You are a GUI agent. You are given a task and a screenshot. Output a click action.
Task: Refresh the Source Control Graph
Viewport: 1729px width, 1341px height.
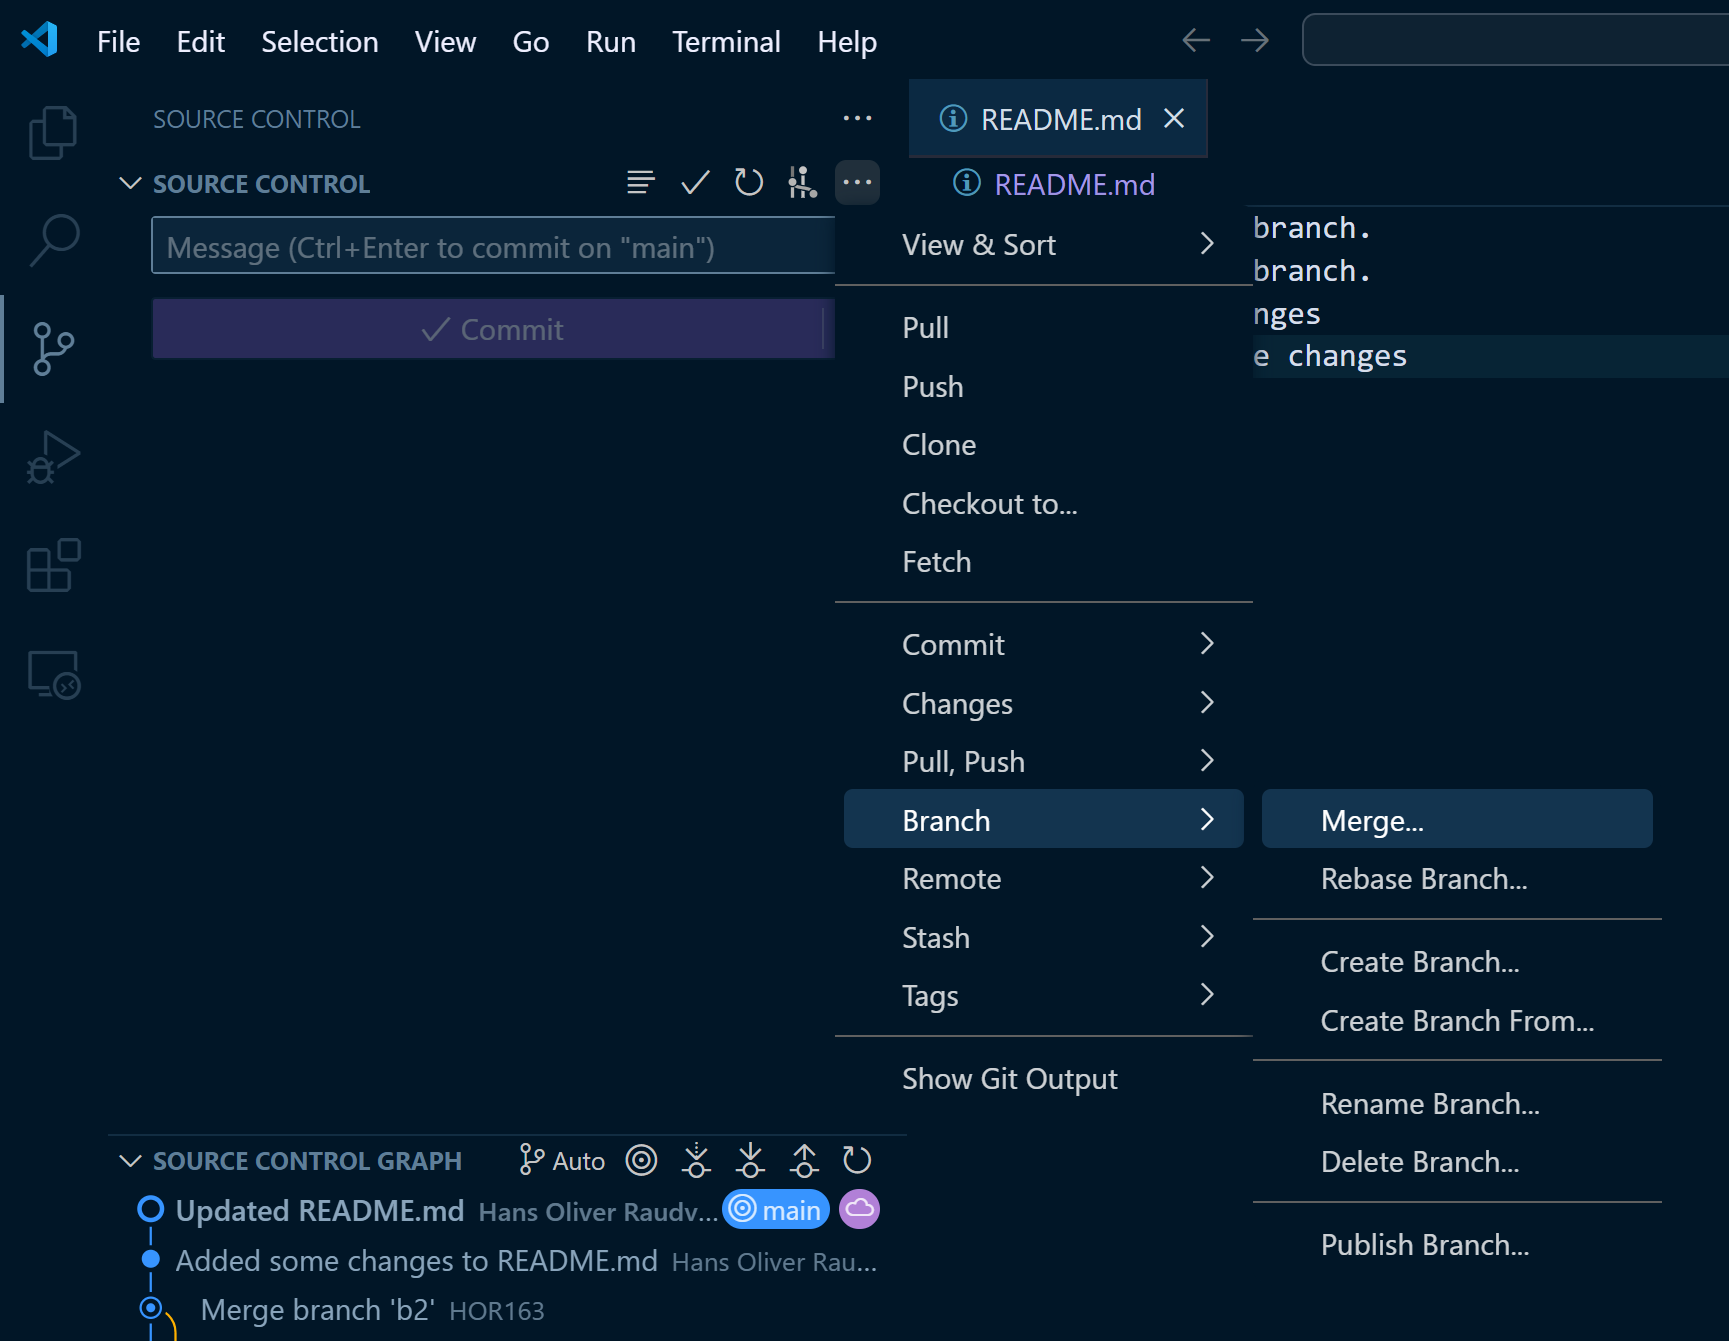857,1160
